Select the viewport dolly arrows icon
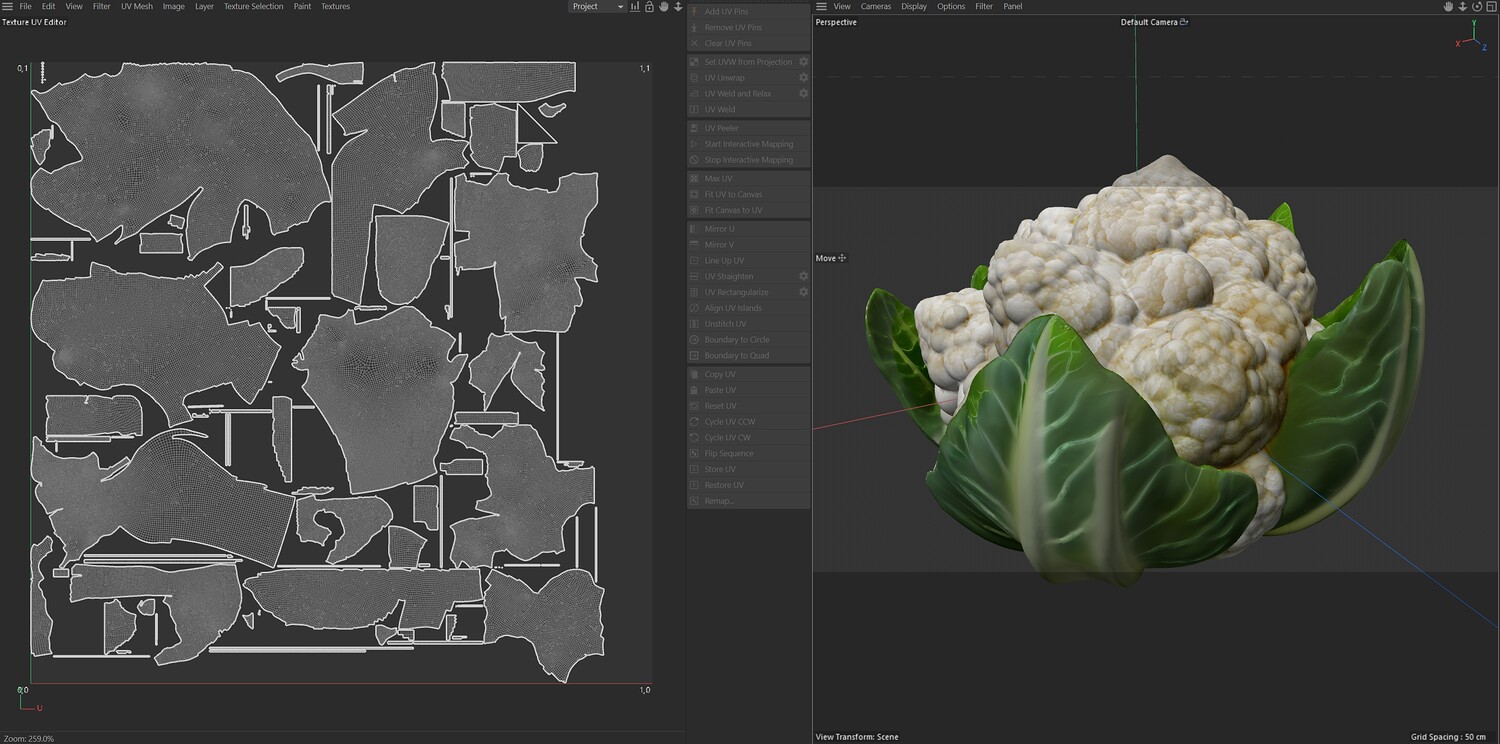Screen dimensions: 1500x744 point(1462,6)
